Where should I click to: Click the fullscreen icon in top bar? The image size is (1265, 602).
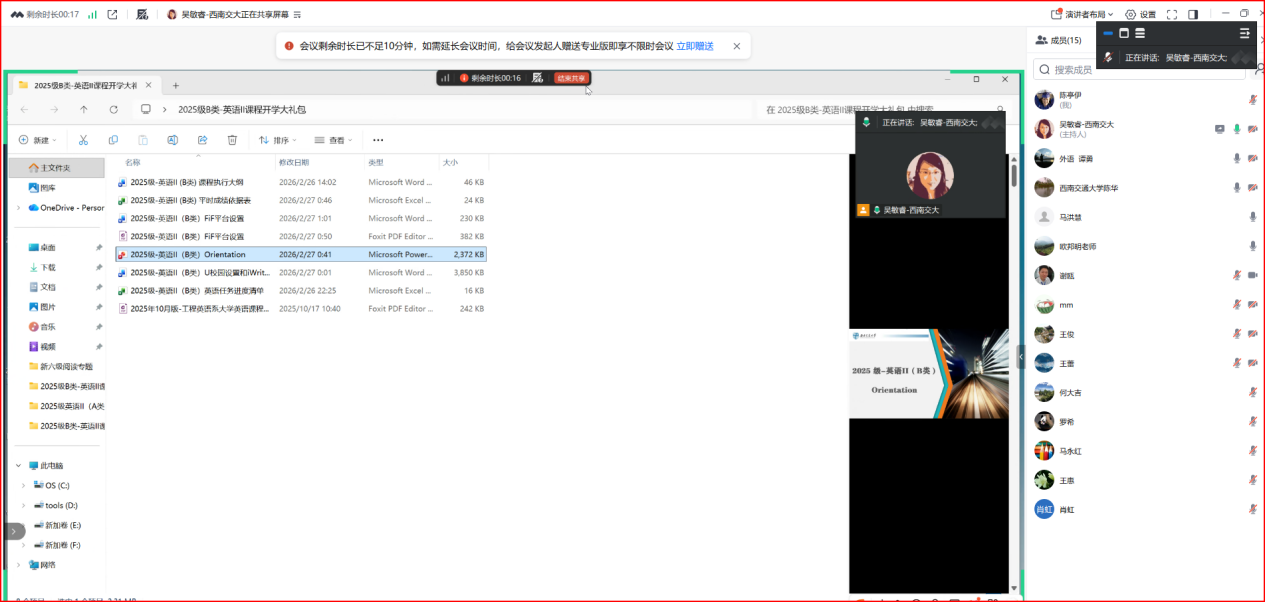[x=1171, y=14]
